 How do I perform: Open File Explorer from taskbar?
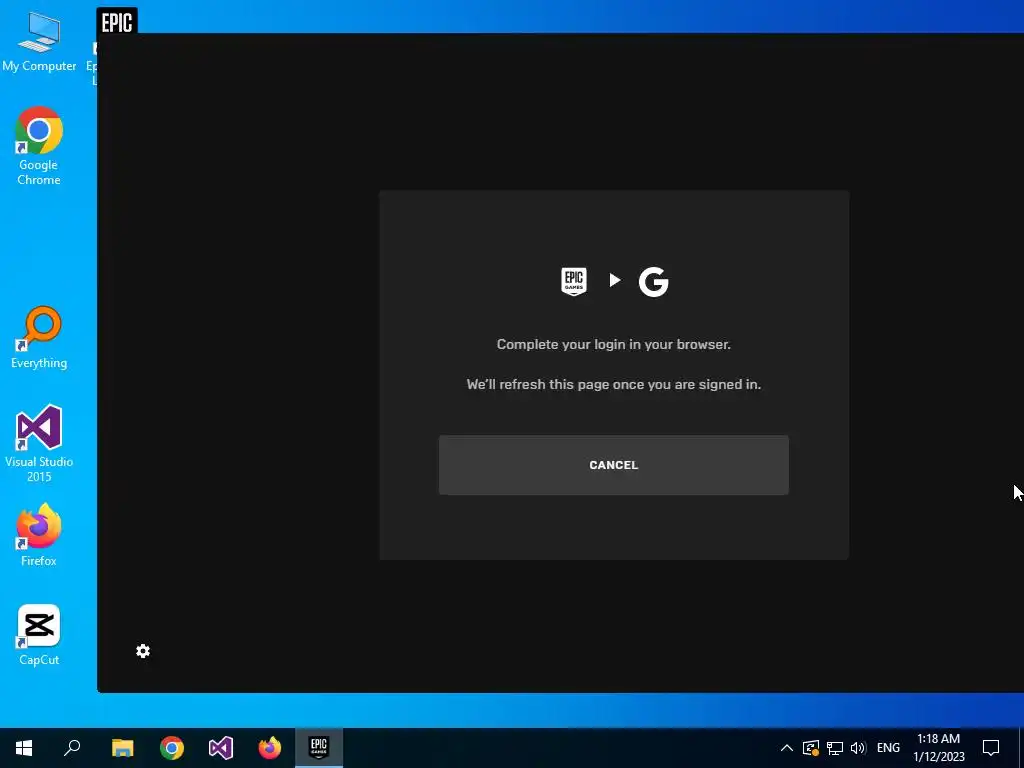tap(122, 748)
